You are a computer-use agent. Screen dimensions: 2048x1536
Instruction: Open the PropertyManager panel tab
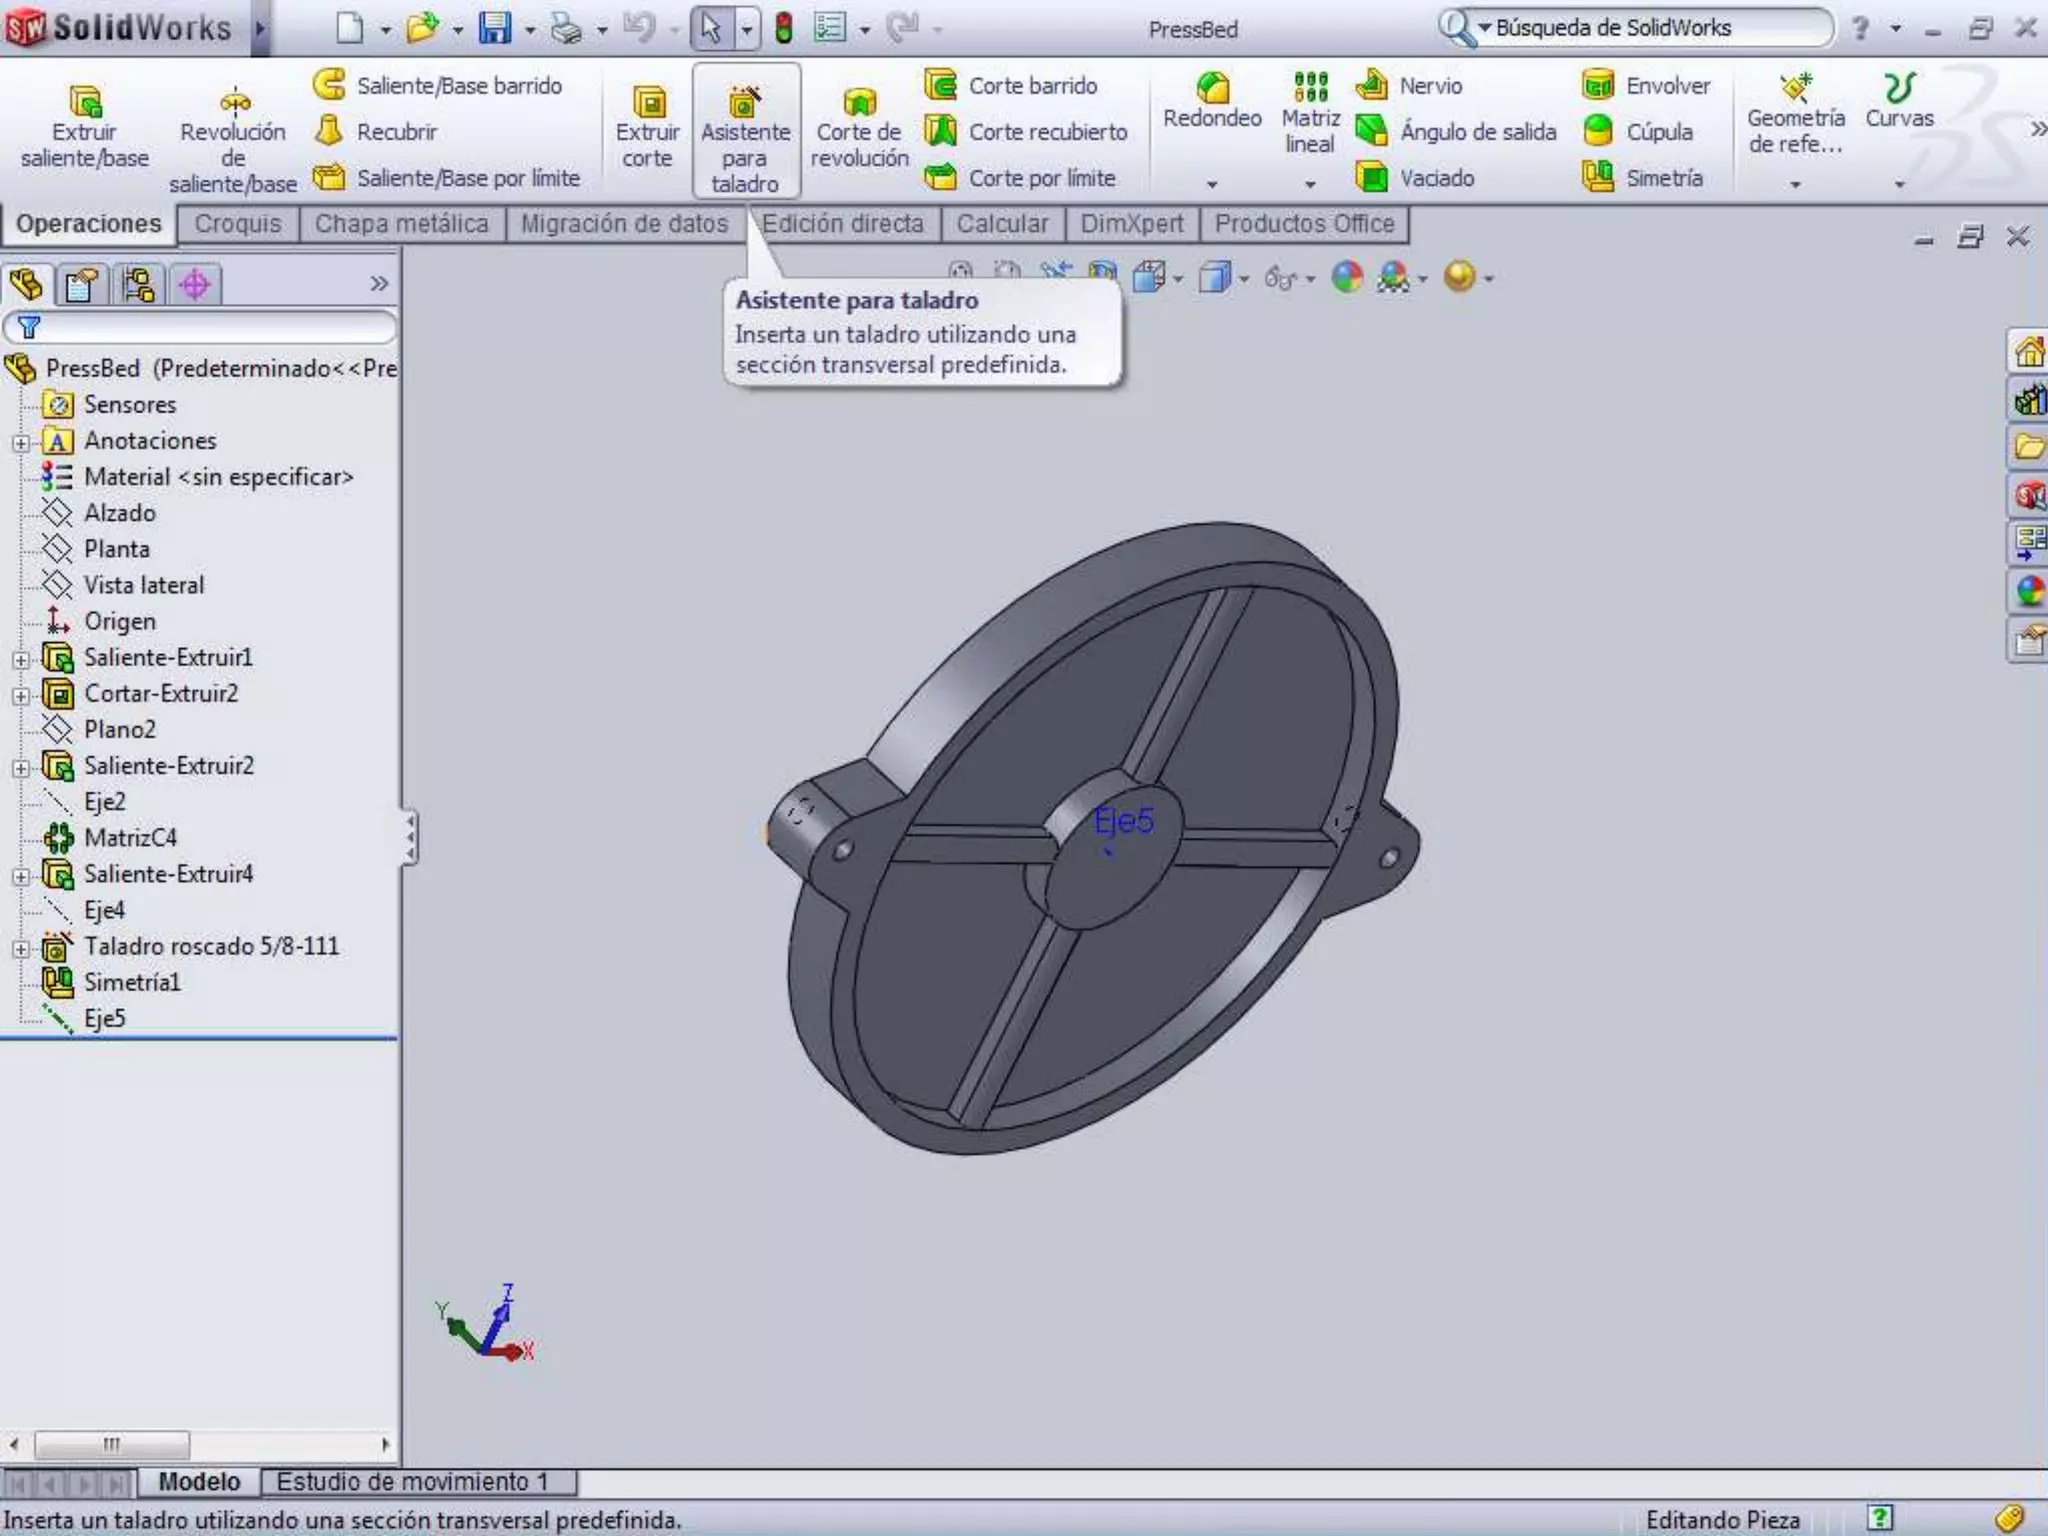tap(81, 285)
